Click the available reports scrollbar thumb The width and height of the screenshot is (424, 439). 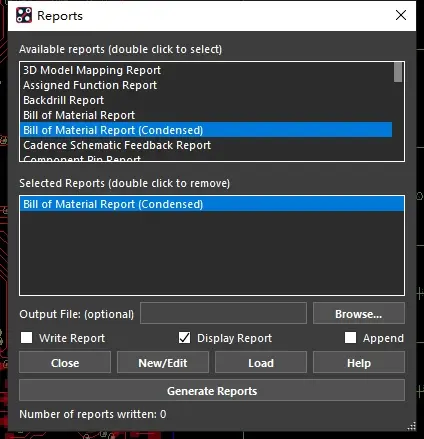point(398,72)
